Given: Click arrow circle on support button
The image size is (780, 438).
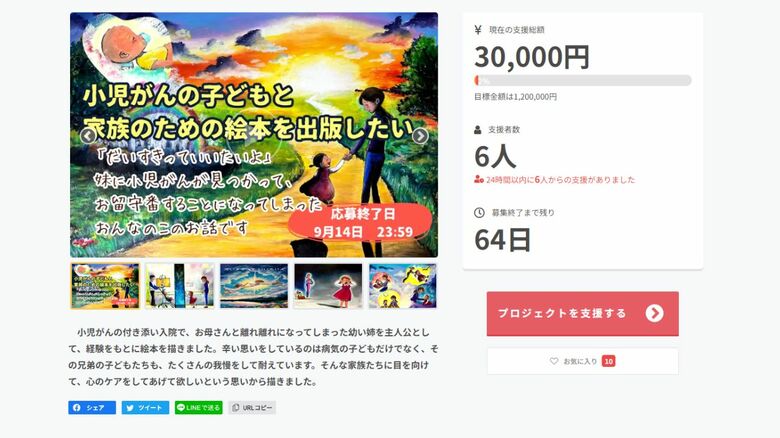Looking at the screenshot, I should point(655,313).
